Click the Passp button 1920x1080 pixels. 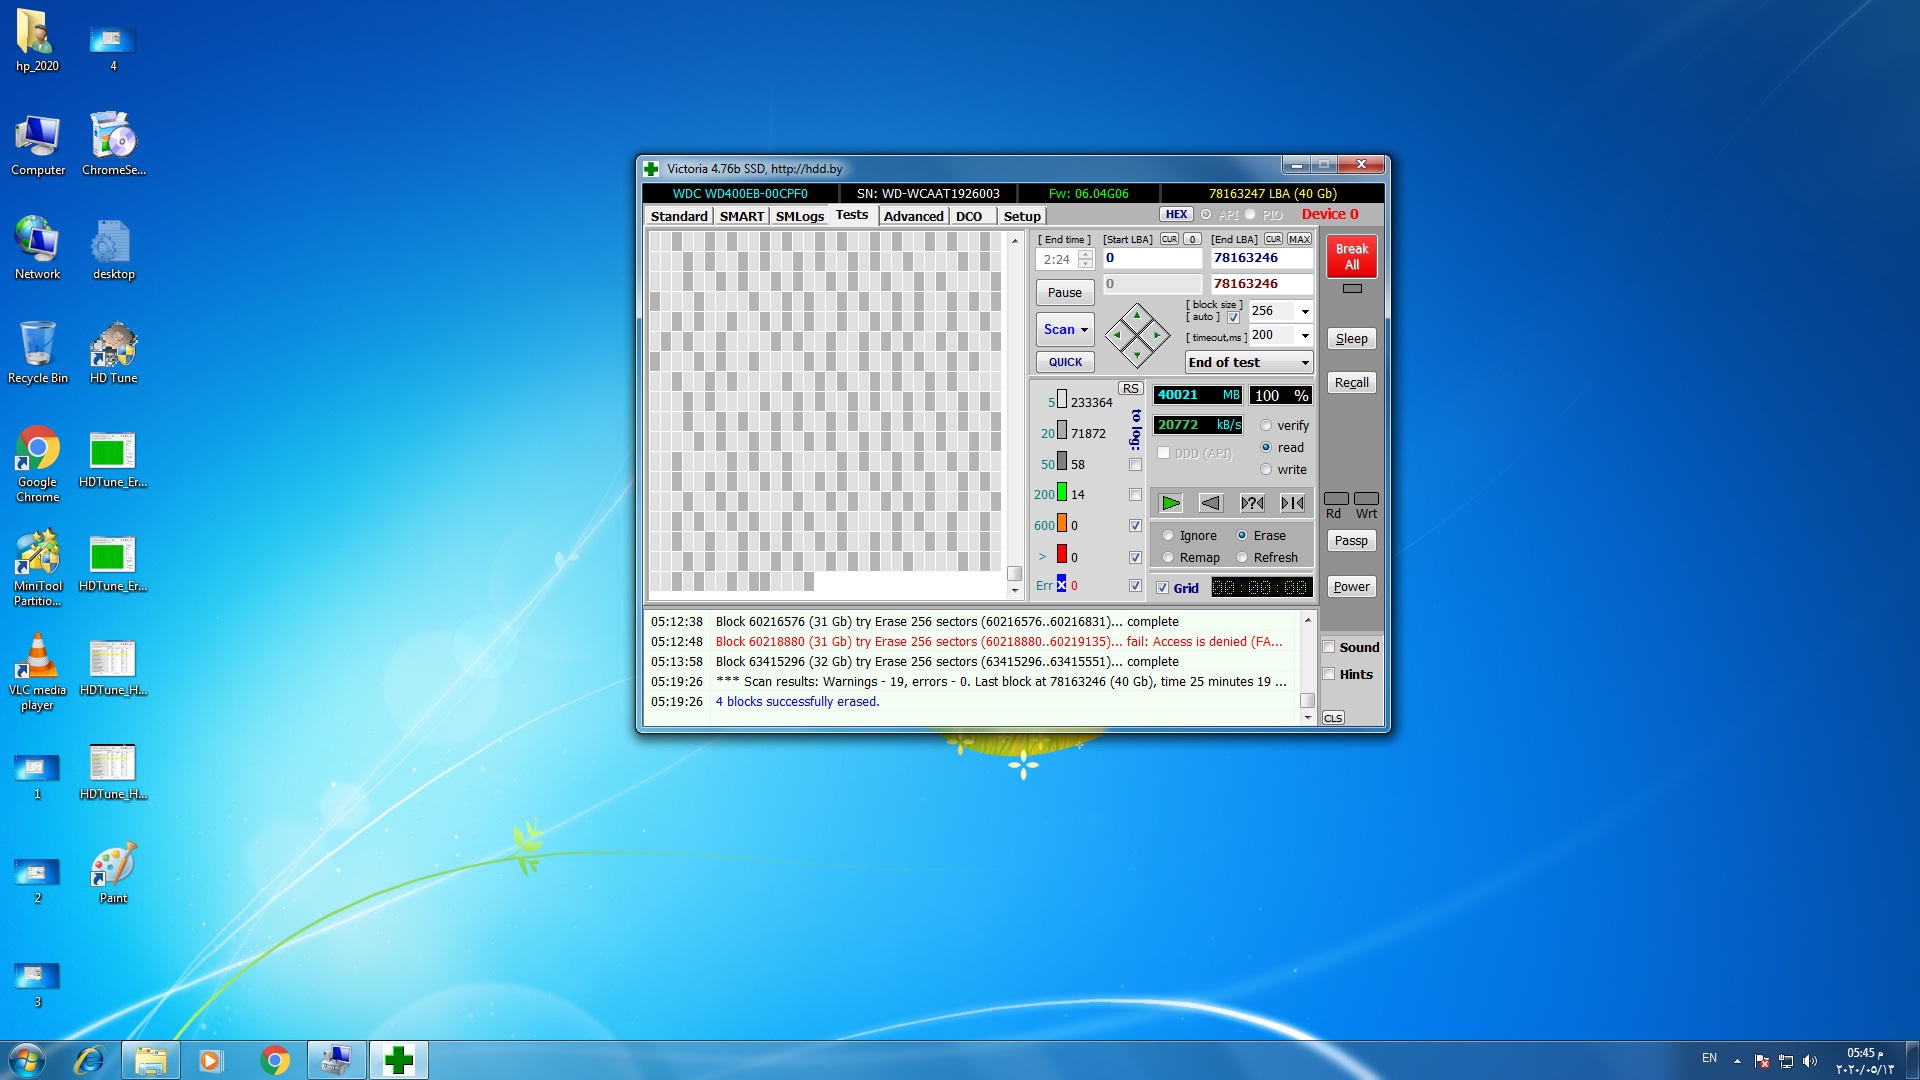1352,541
